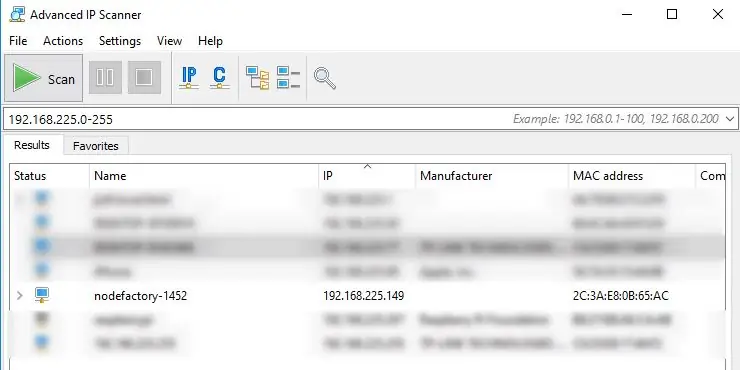The image size is (740, 370).
Task: Minimize the Advanced IP Scanner window
Action: [x=627, y=15]
